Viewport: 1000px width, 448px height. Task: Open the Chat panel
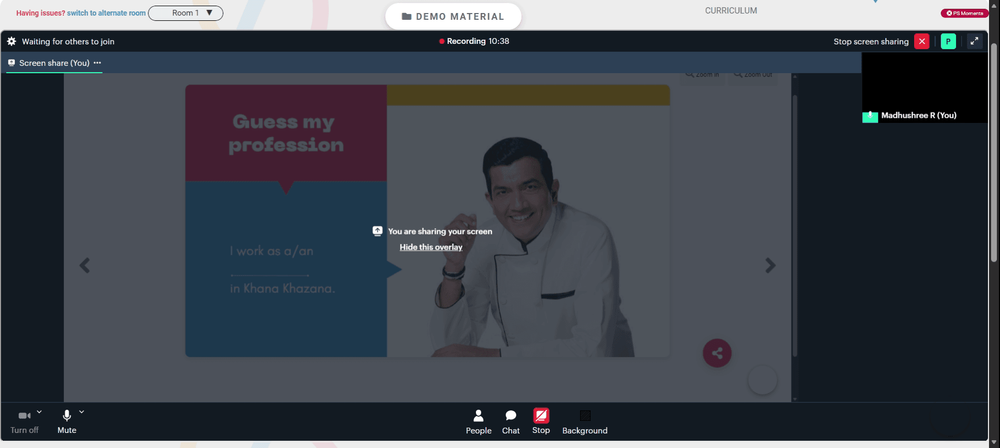511,422
